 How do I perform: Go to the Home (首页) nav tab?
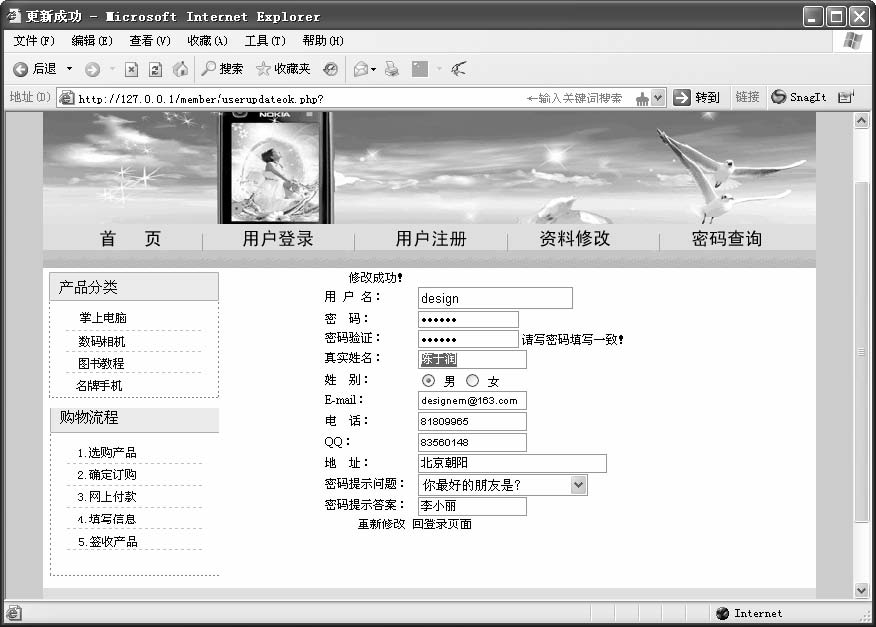tap(130, 239)
